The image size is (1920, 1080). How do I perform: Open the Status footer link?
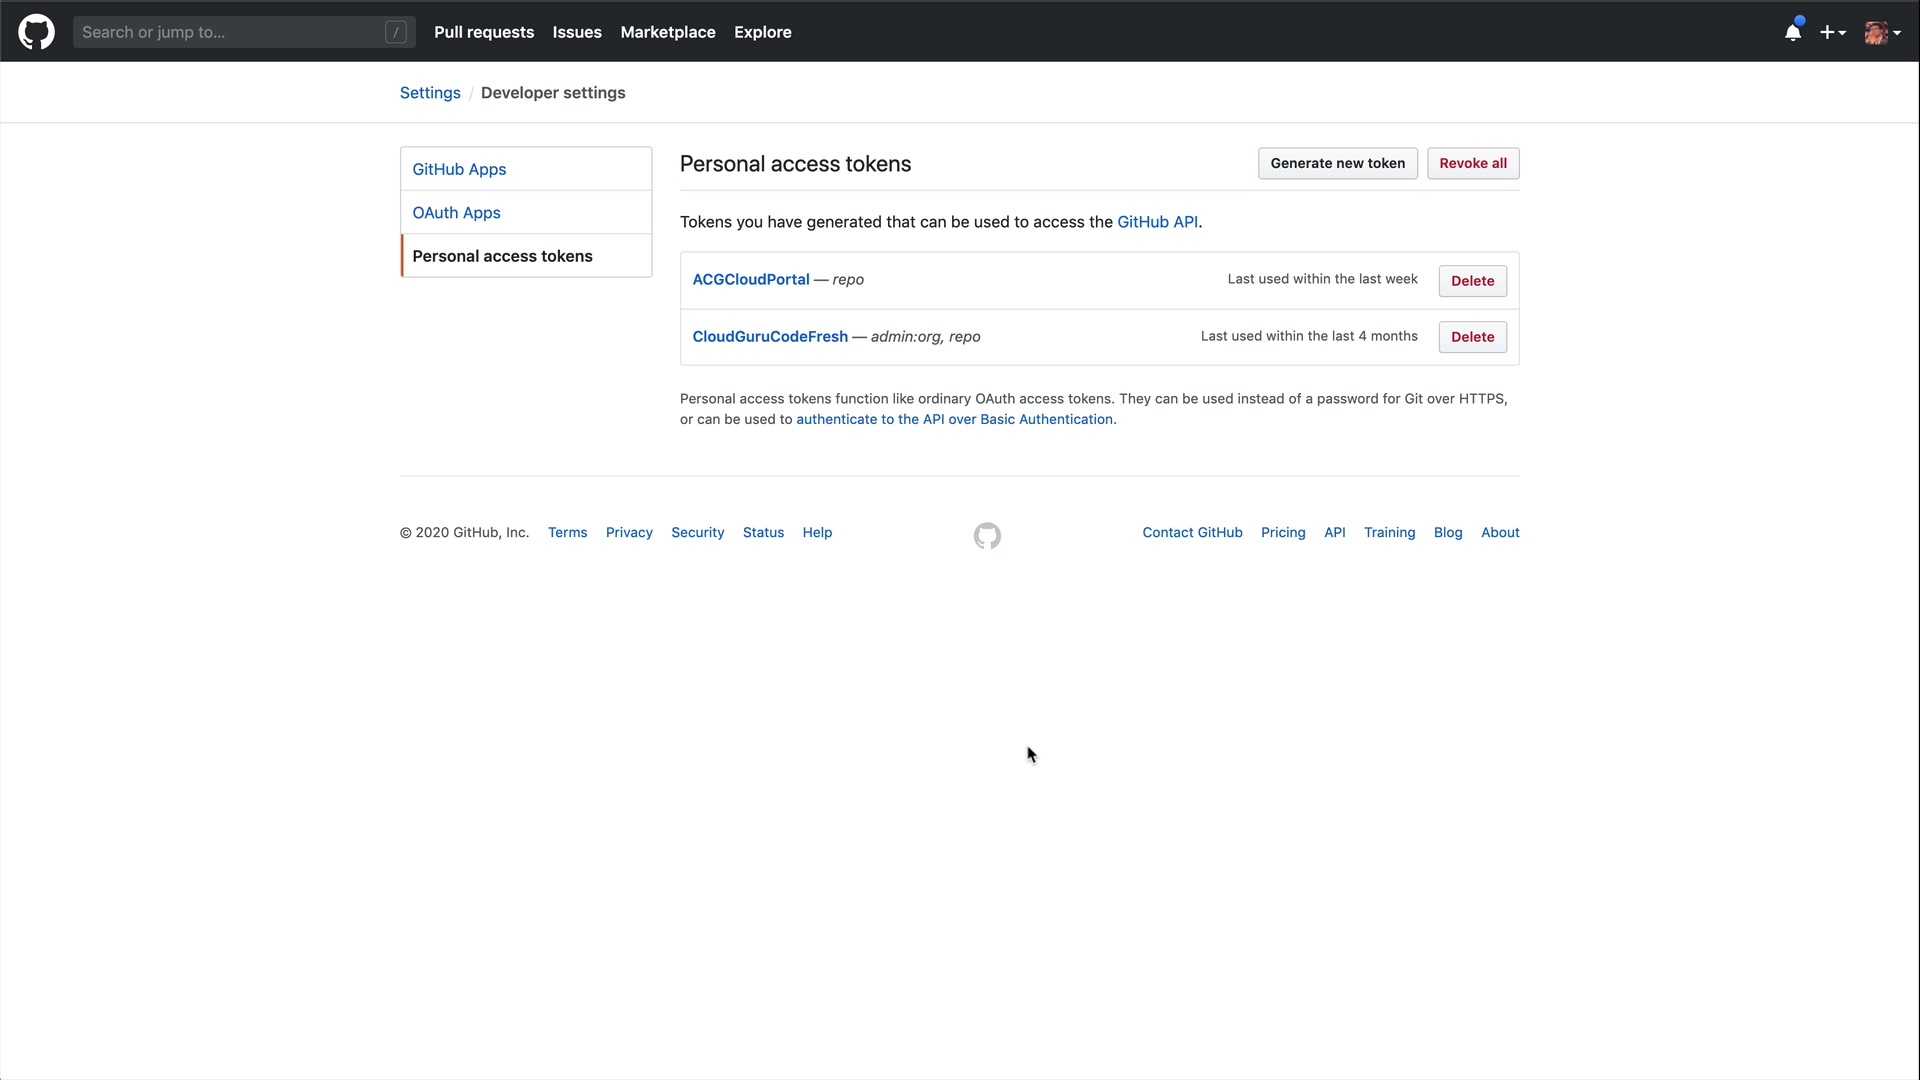click(763, 533)
